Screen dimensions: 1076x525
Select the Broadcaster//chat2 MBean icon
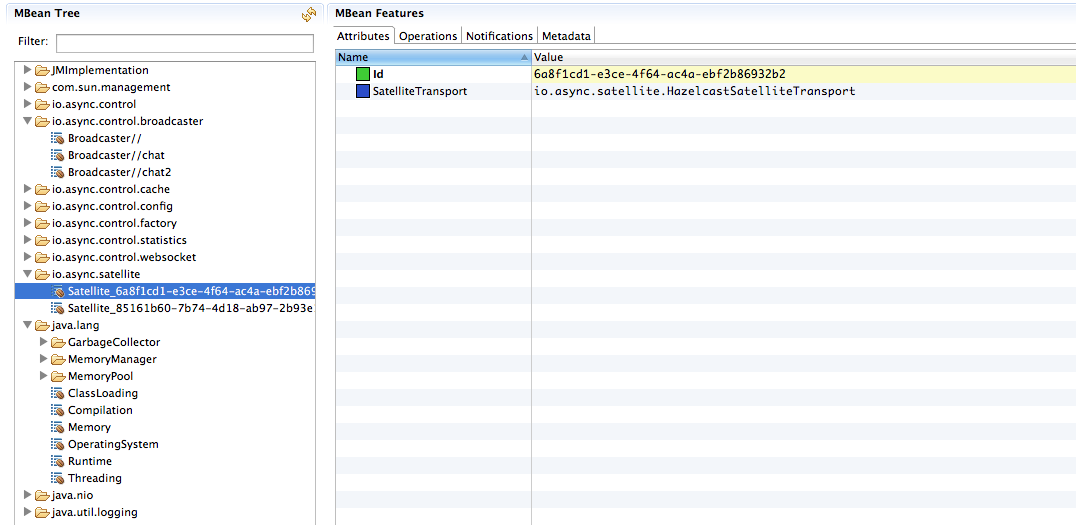tap(58, 172)
